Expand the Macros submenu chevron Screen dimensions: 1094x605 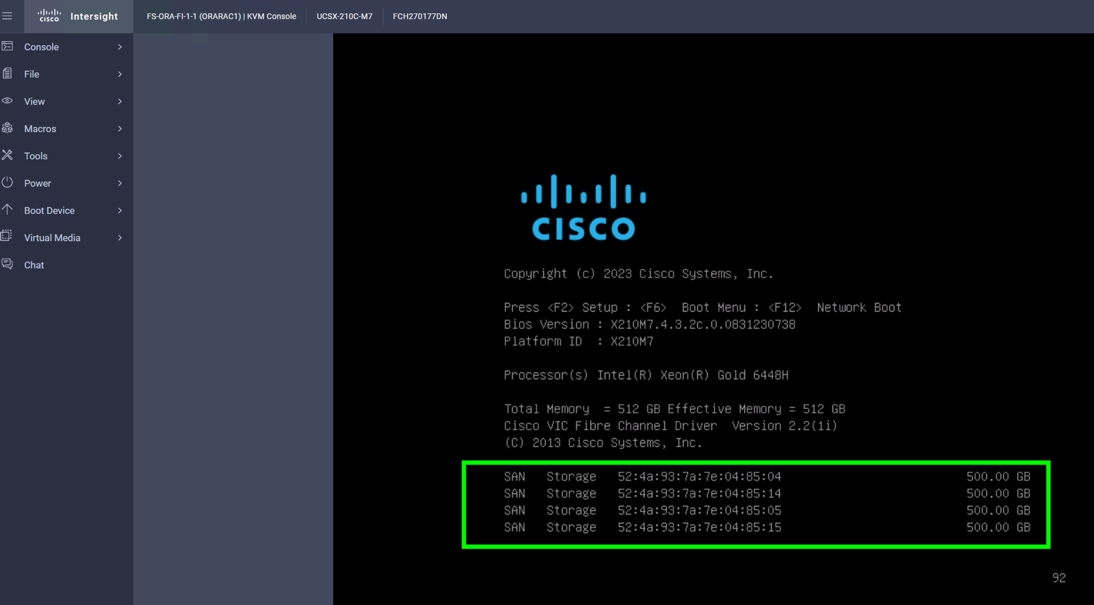[x=120, y=128]
